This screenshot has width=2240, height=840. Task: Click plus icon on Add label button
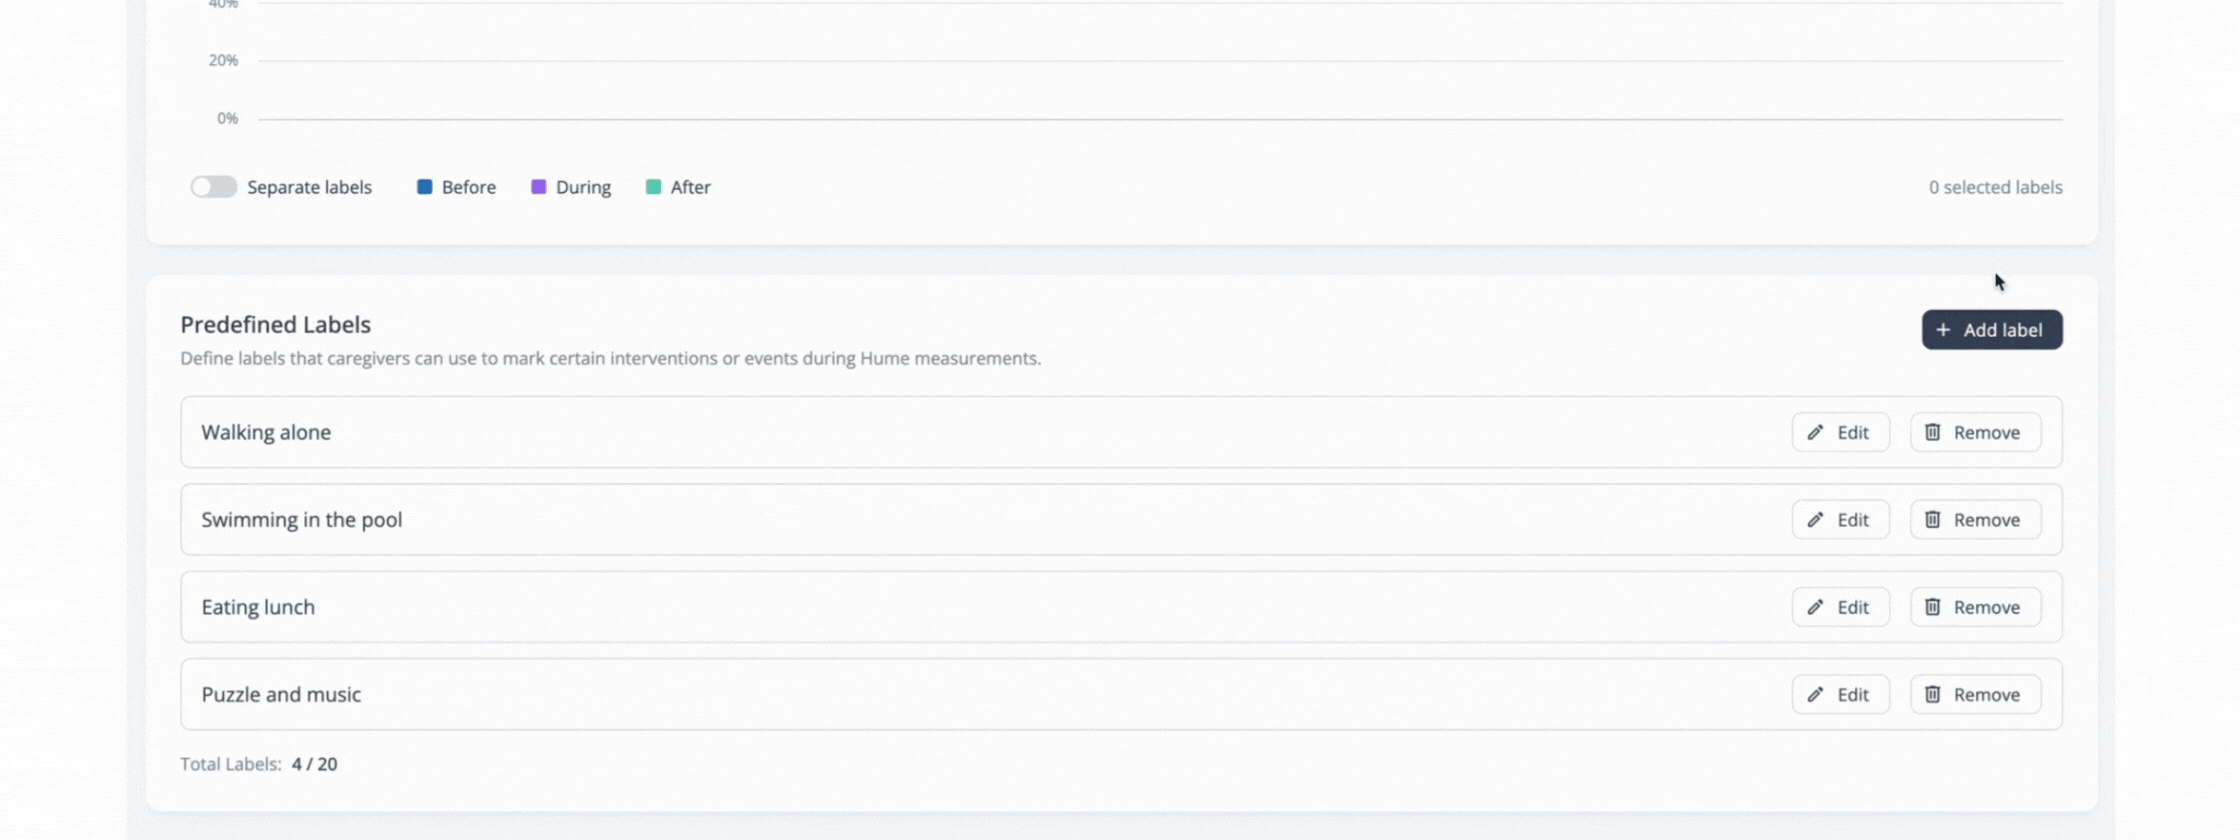pyautogui.click(x=1942, y=330)
